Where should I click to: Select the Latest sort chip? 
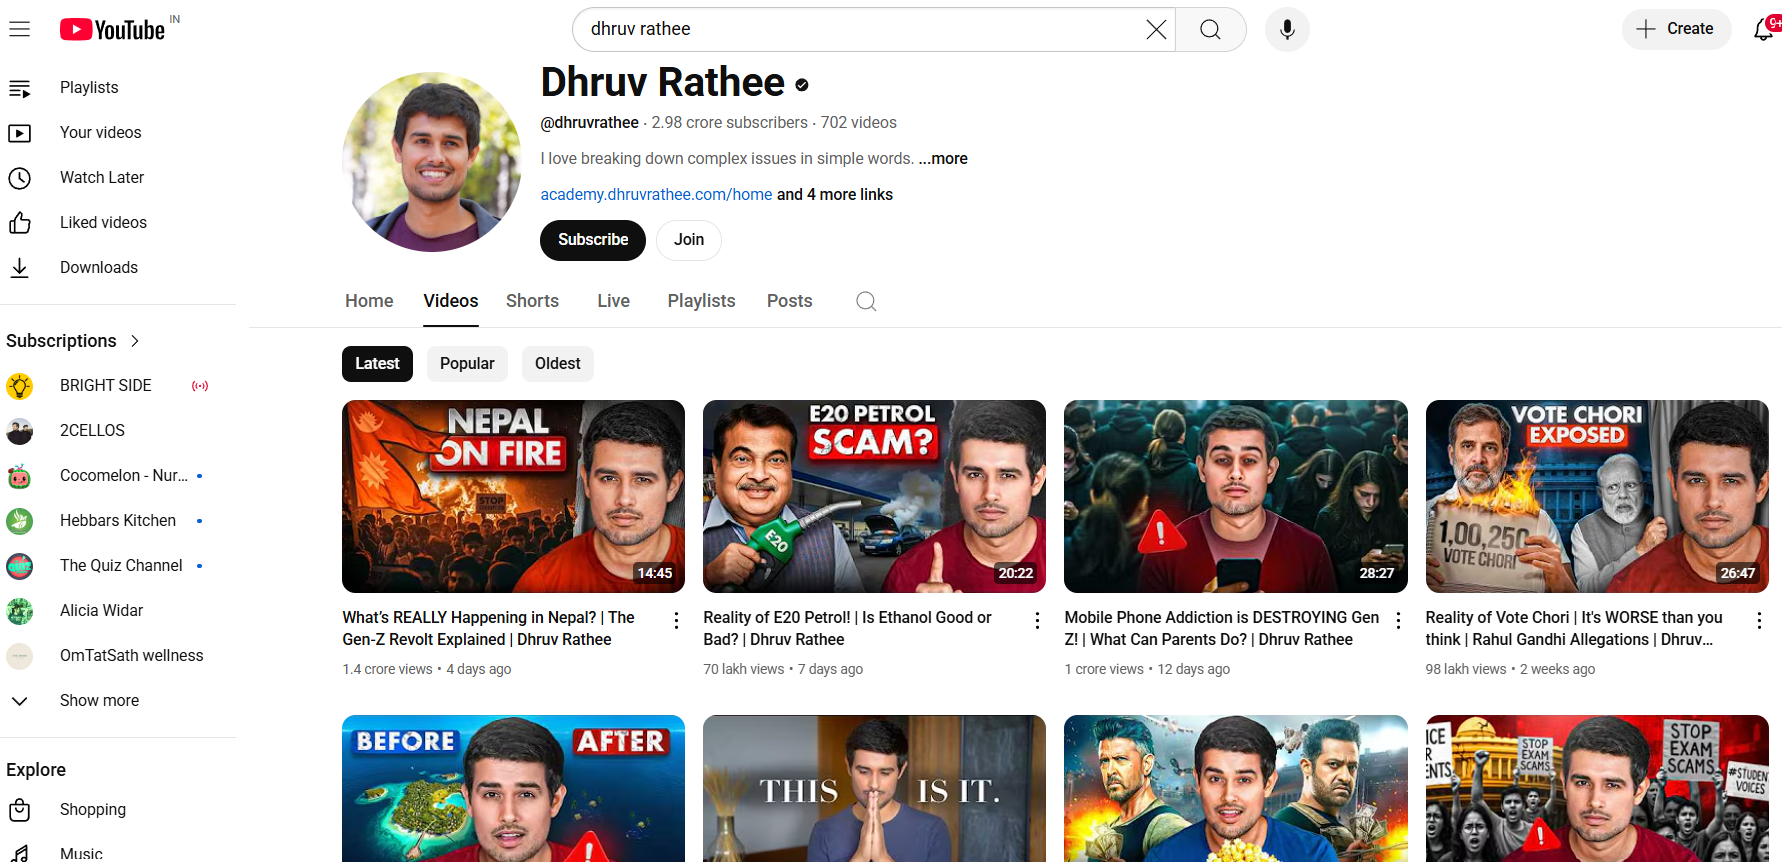coord(377,364)
